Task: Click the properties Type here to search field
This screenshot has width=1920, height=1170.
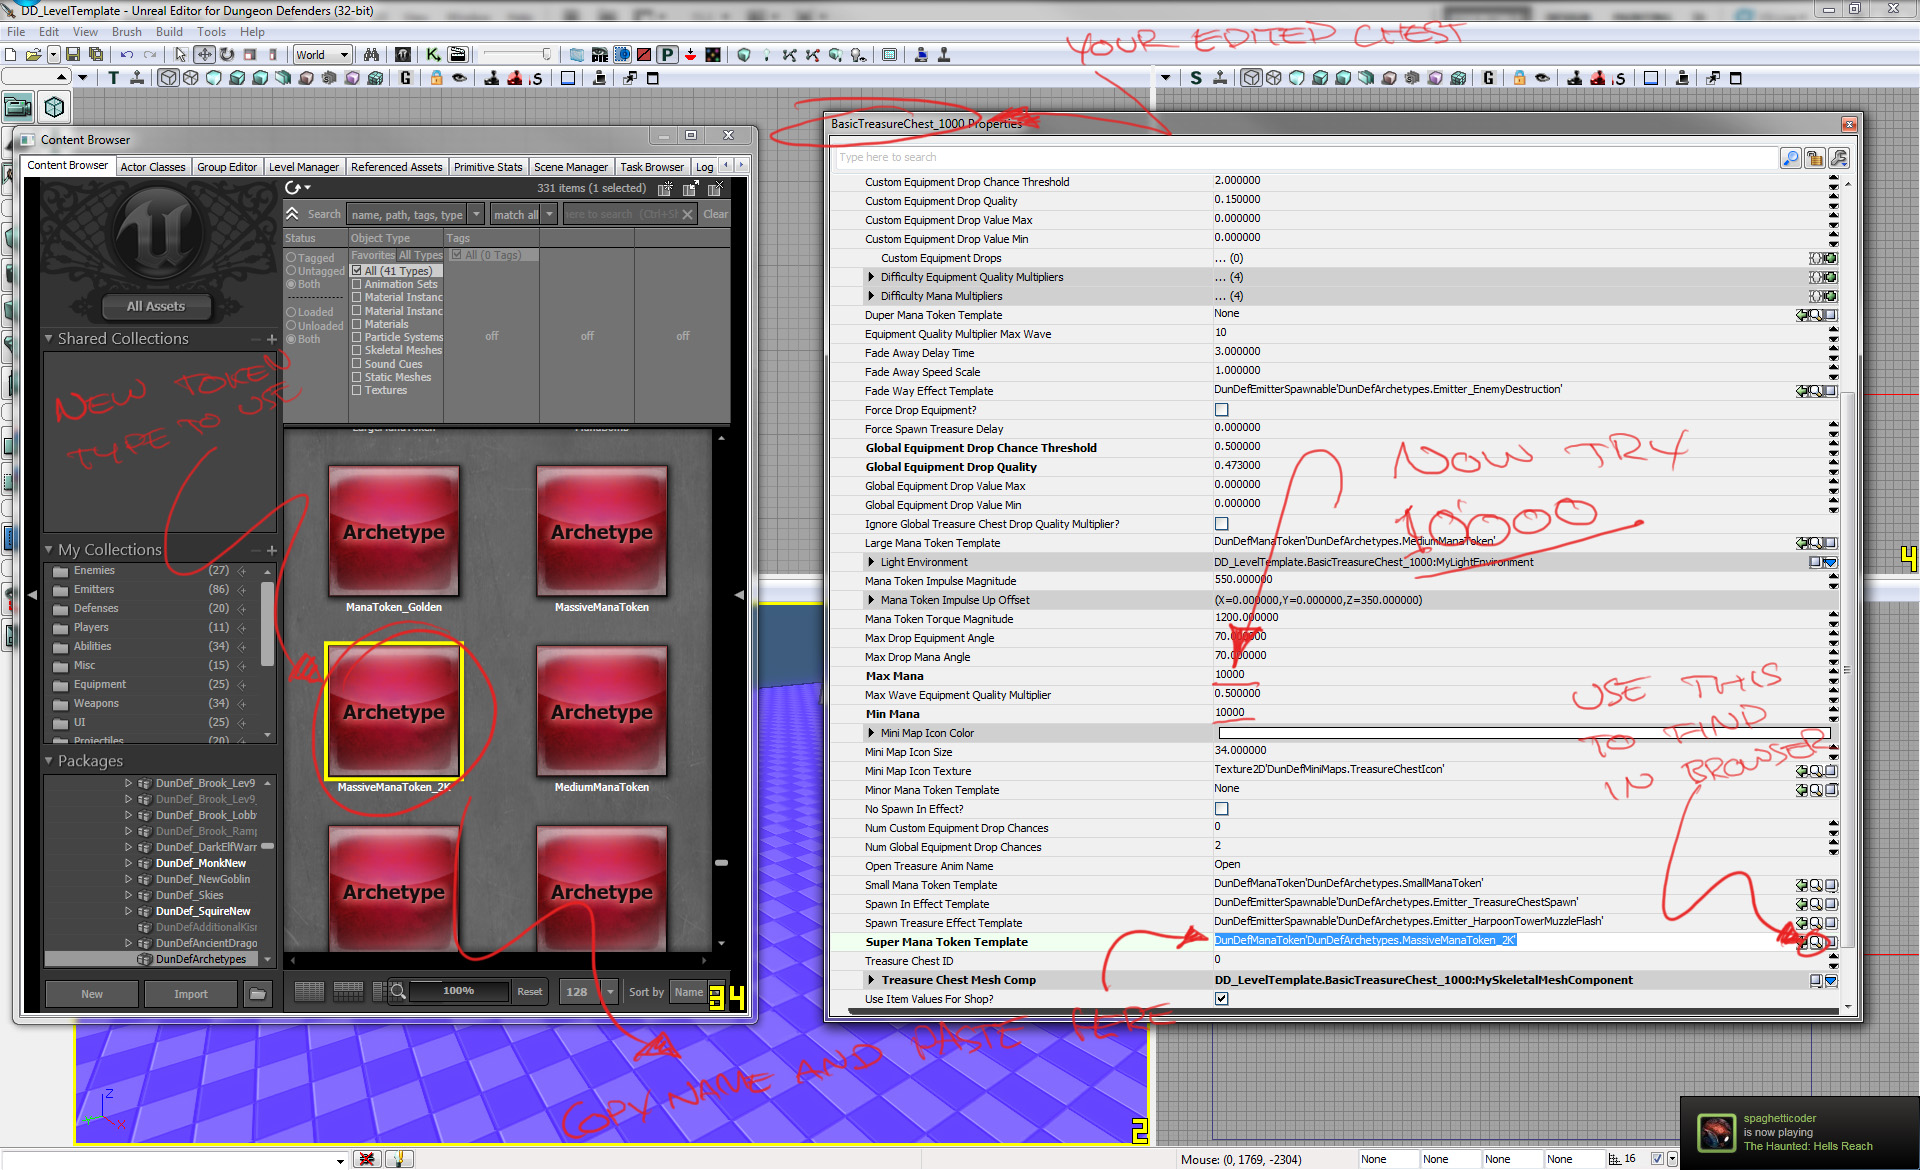Action: pos(1305,158)
